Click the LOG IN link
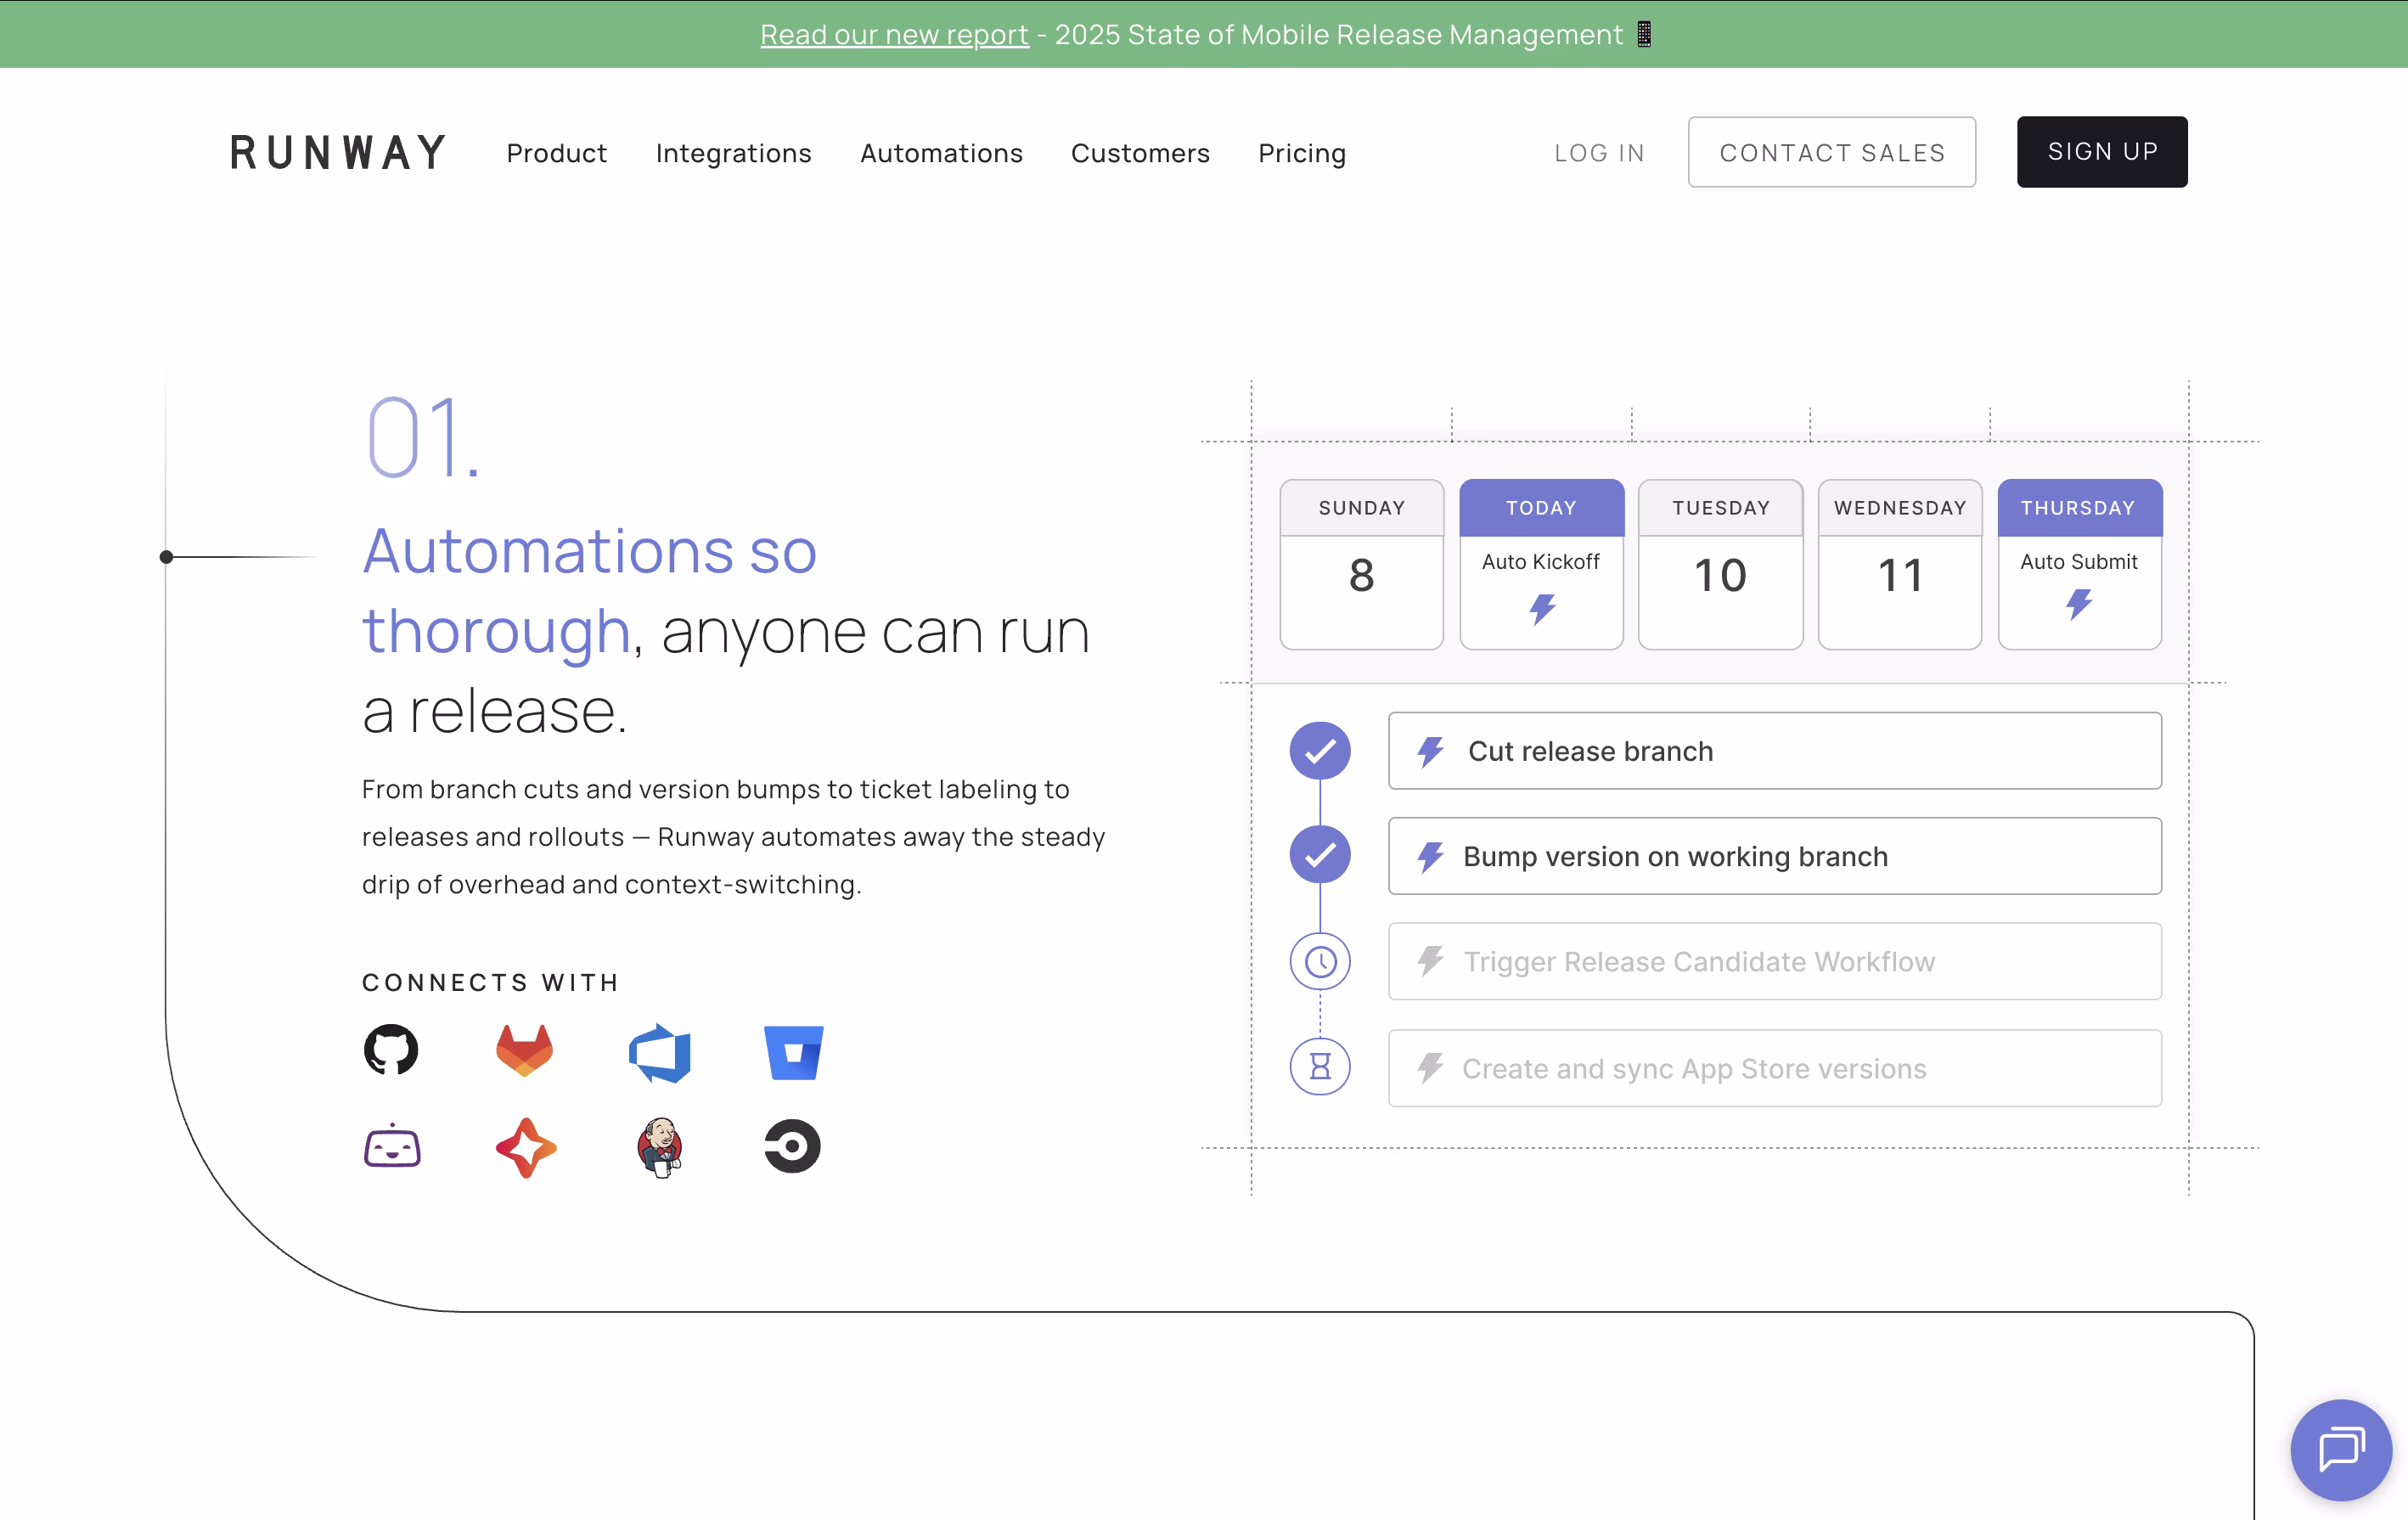 pos(1599,153)
